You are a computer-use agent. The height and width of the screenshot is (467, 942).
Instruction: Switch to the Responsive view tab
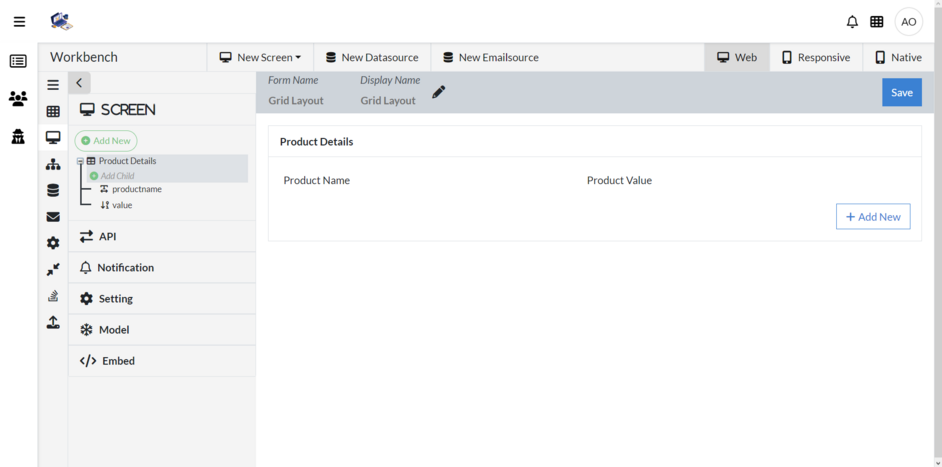pos(815,58)
